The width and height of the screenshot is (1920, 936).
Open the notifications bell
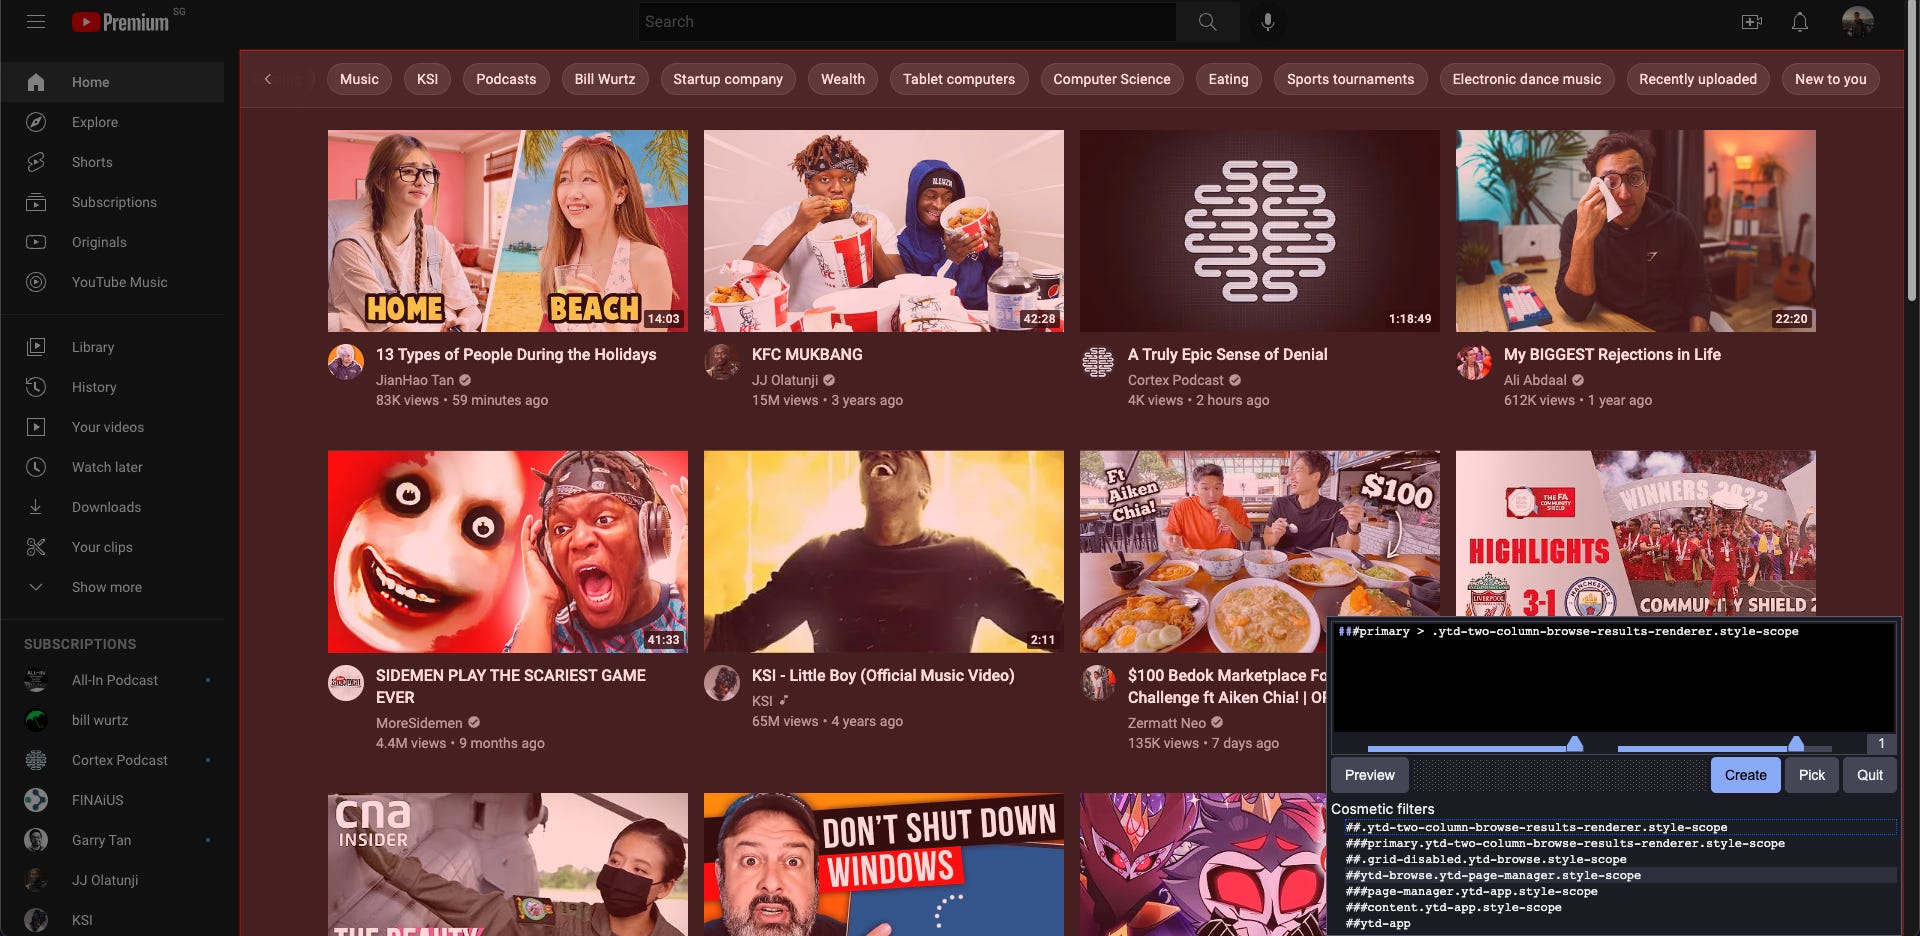pos(1799,21)
